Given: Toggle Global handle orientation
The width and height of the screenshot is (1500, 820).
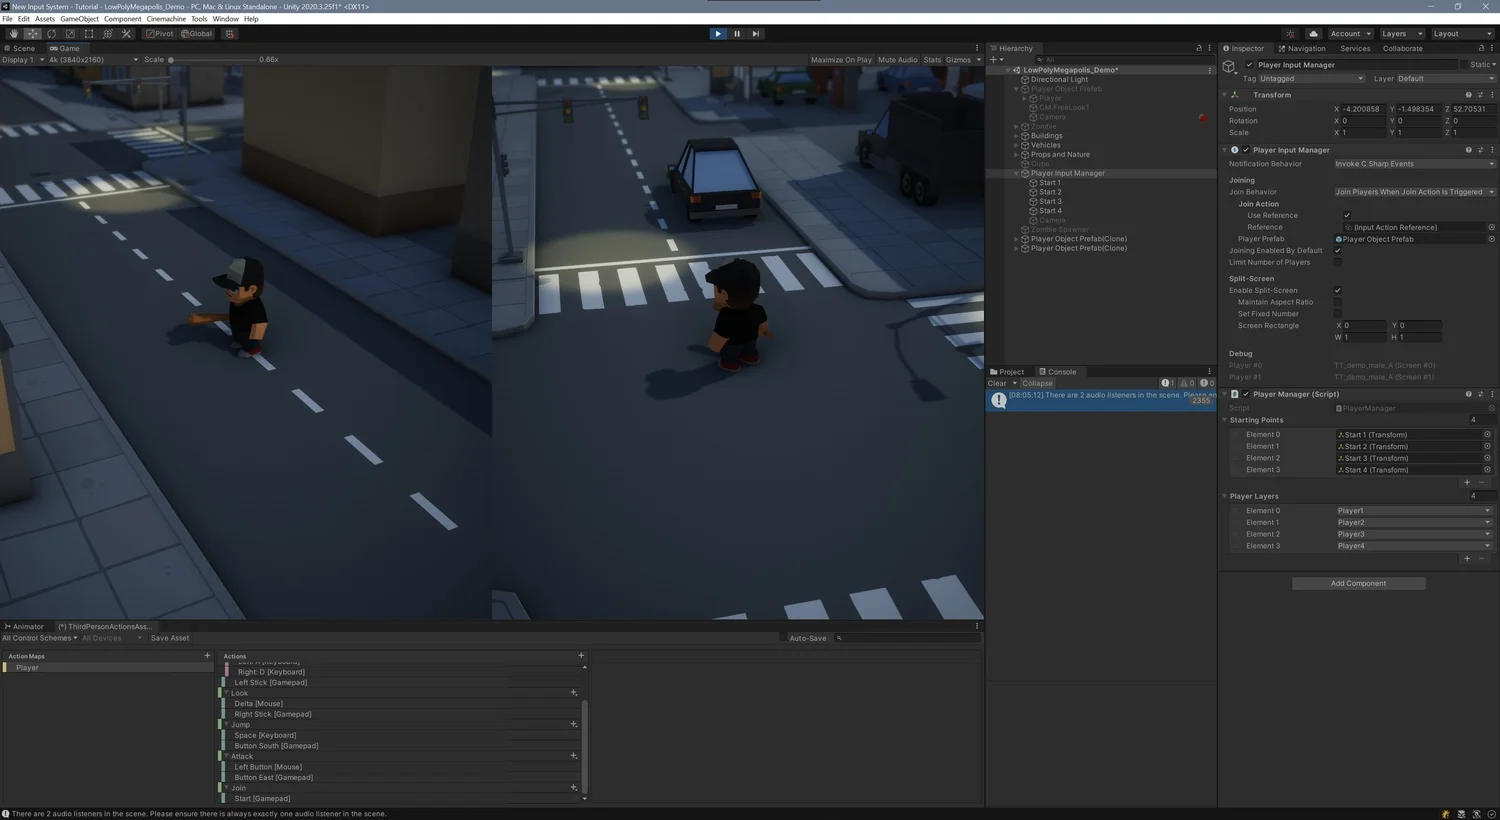Looking at the screenshot, I should click(x=196, y=33).
